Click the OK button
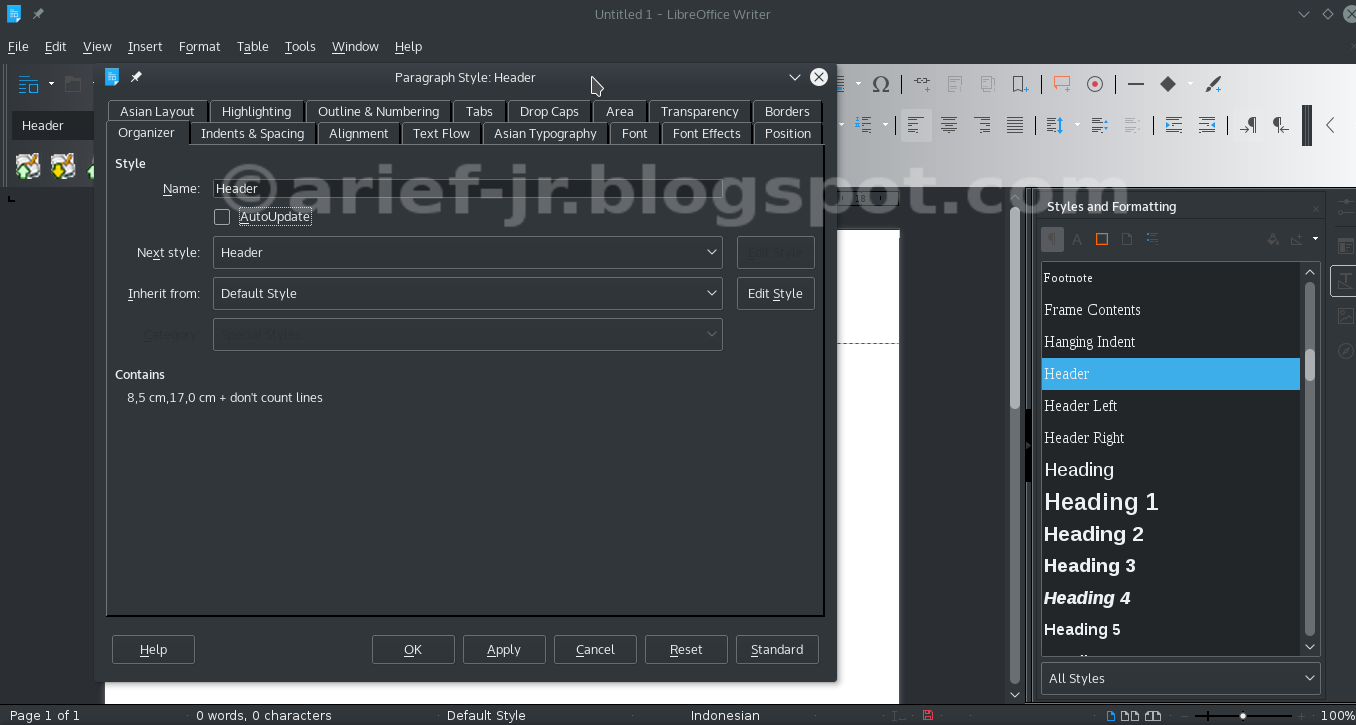 point(413,649)
